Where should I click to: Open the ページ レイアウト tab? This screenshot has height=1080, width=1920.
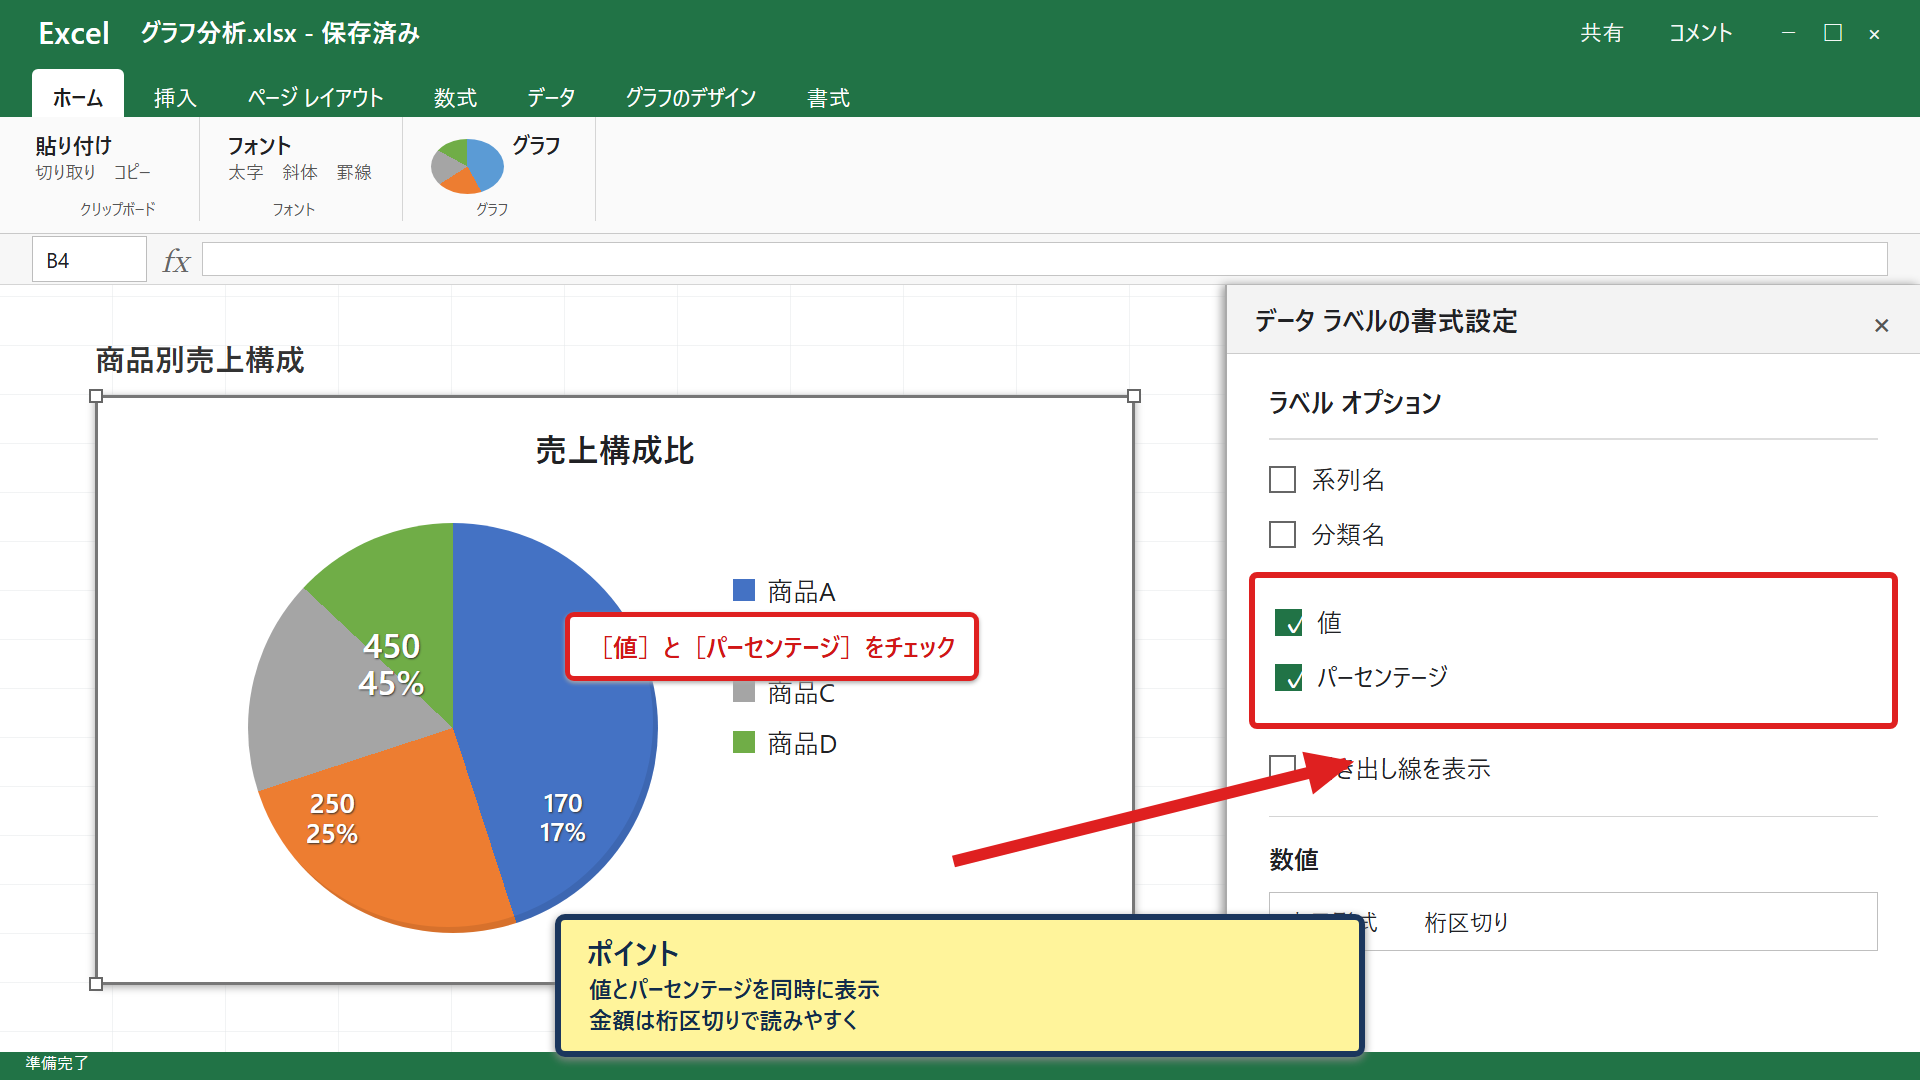(x=315, y=97)
